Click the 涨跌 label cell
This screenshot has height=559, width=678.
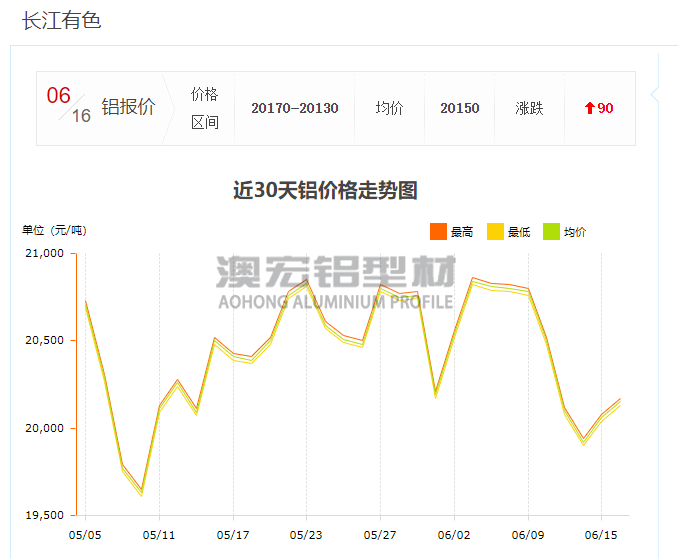[x=529, y=108]
